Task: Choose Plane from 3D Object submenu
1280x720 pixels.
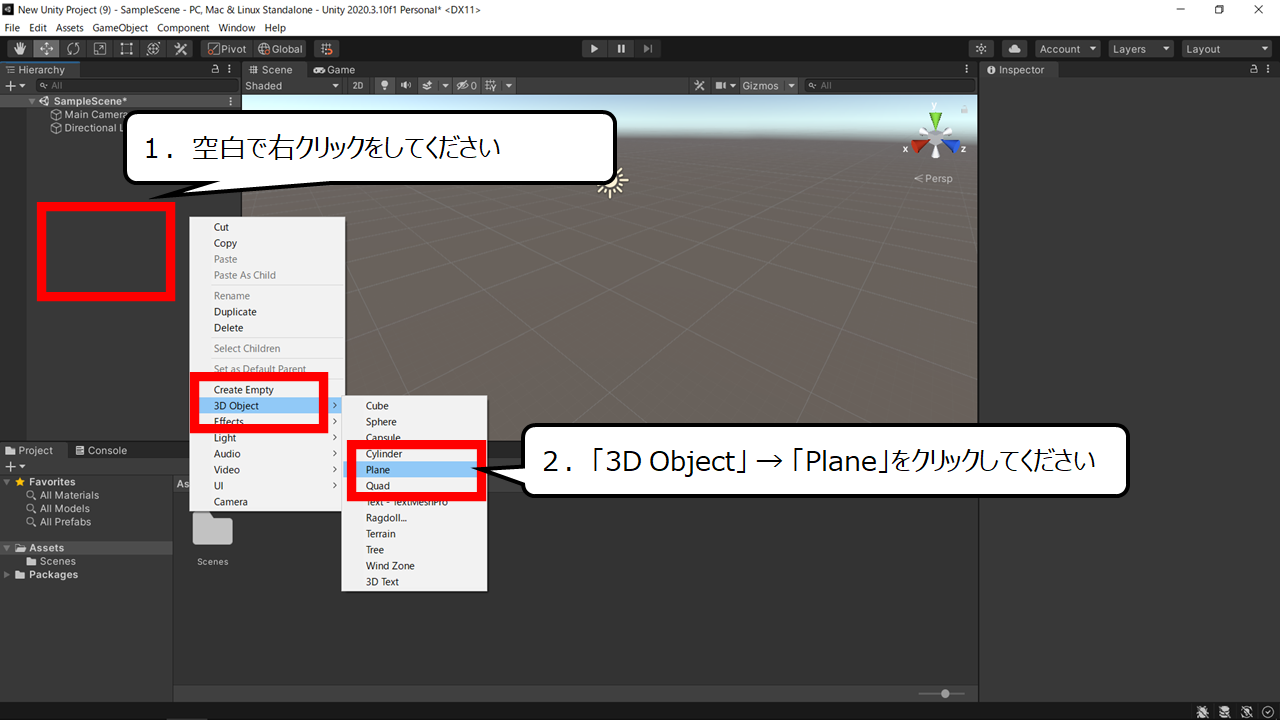Action: click(414, 470)
